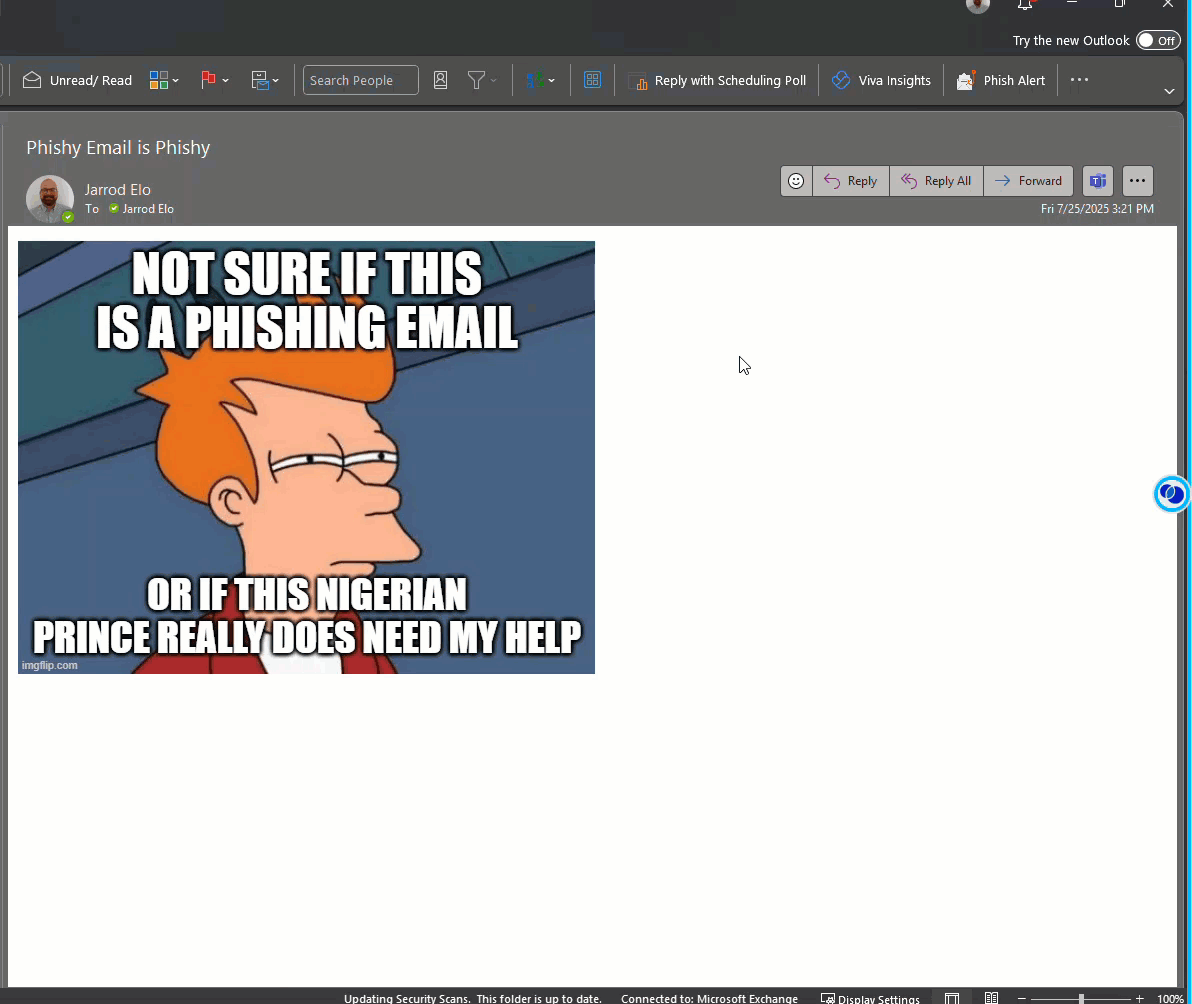Add a reaction with the smiley icon
Viewport: 1192px width, 1004px height.
pos(796,181)
